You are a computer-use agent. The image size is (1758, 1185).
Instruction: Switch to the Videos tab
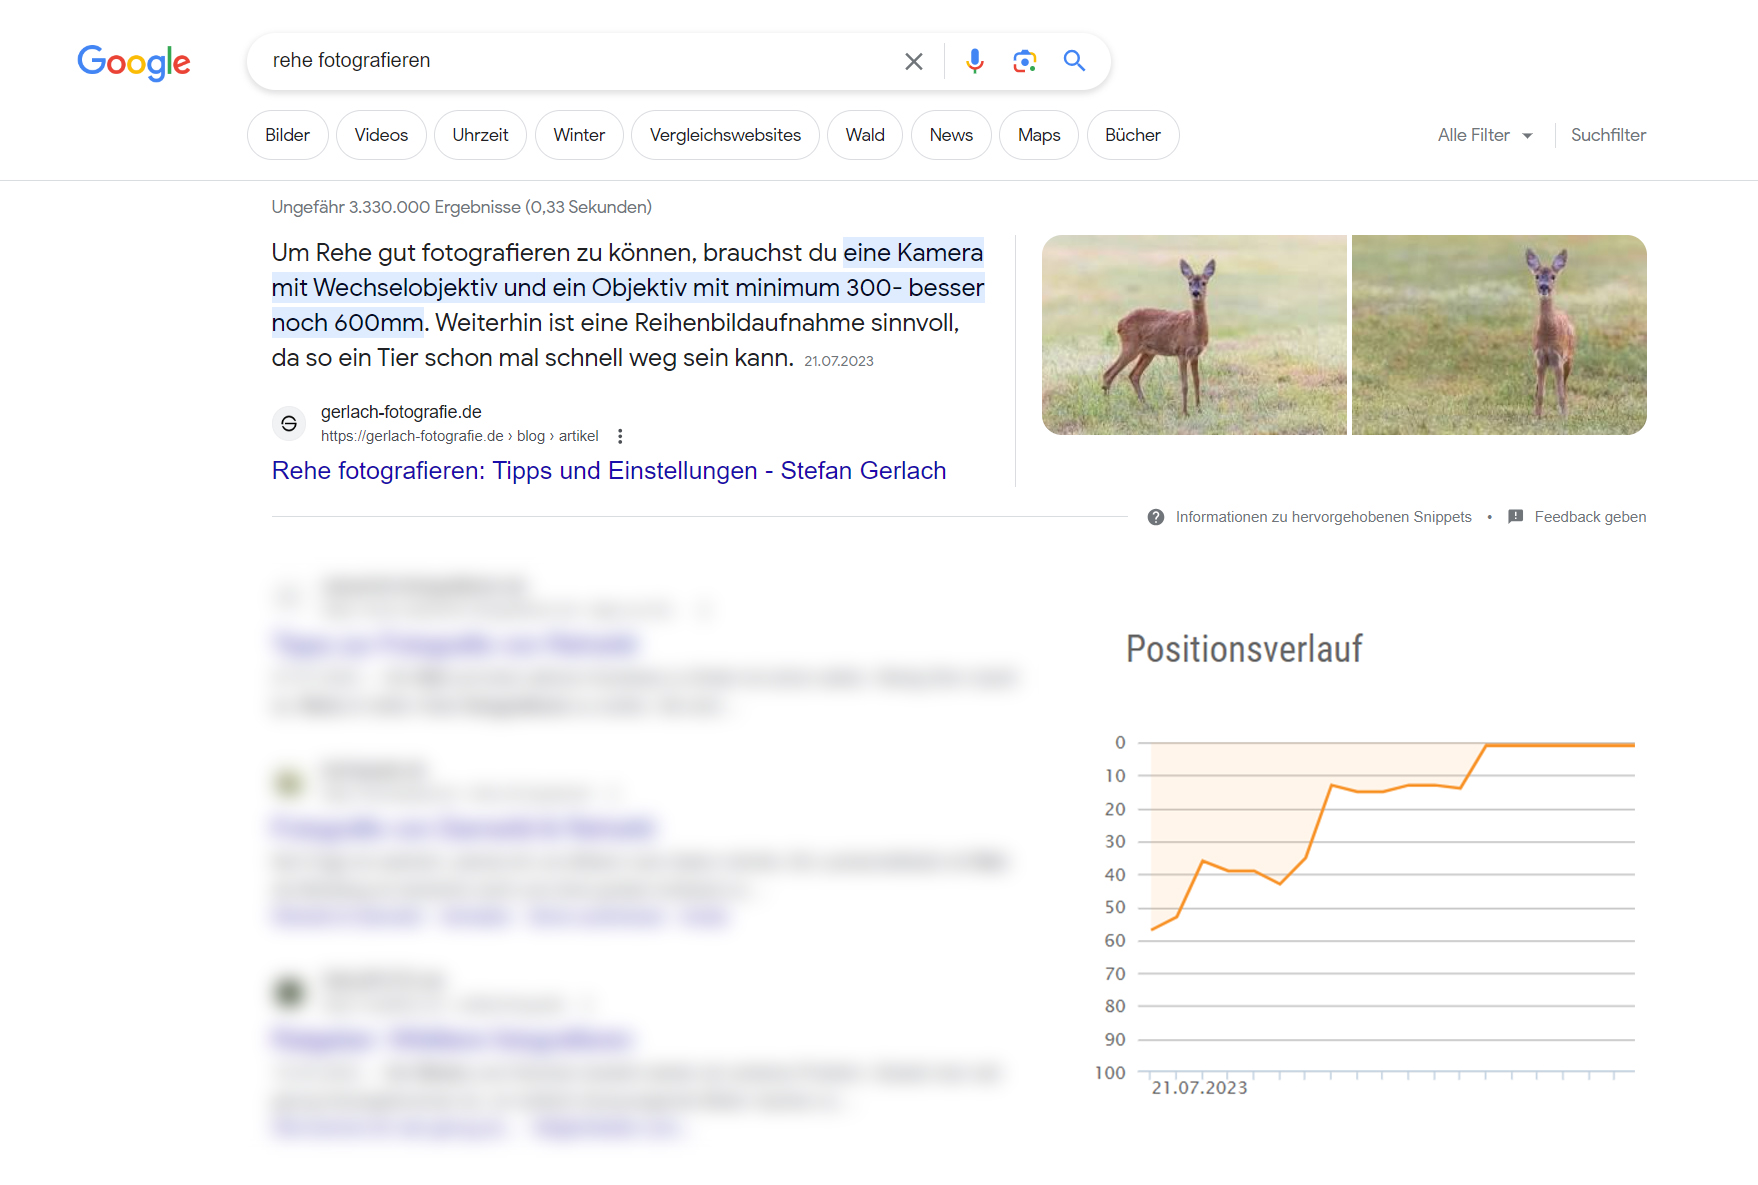tap(381, 135)
